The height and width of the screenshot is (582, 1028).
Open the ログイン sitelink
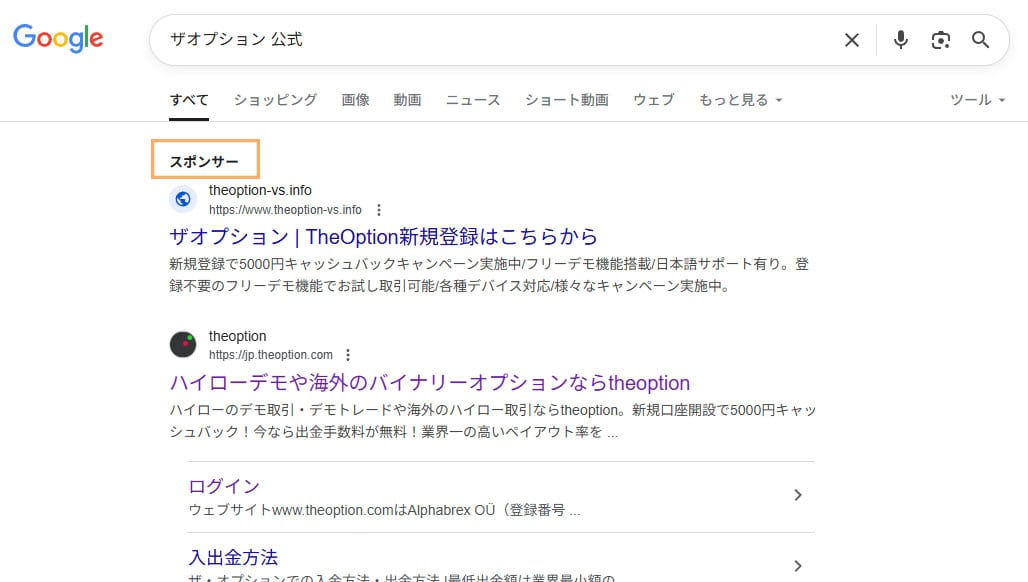coord(224,486)
